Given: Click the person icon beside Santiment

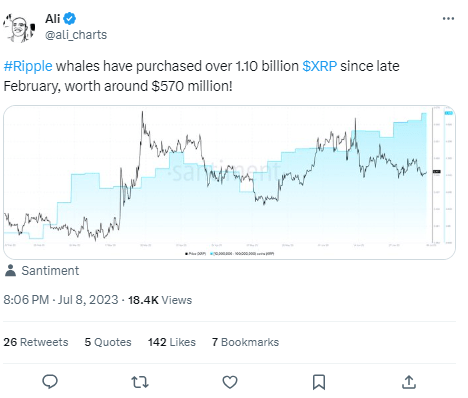Looking at the screenshot, I should (10, 271).
